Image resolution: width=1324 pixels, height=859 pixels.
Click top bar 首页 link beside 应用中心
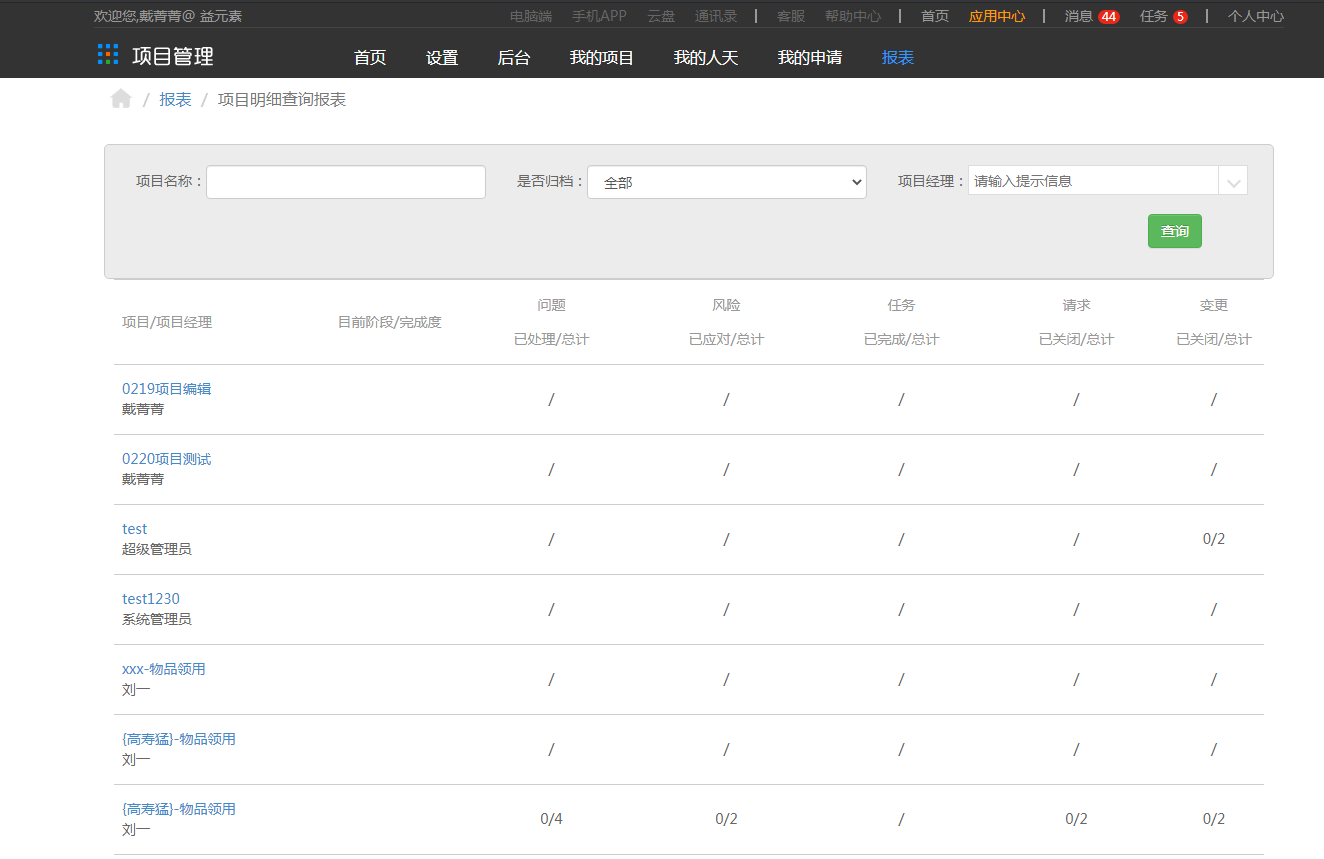tap(935, 16)
